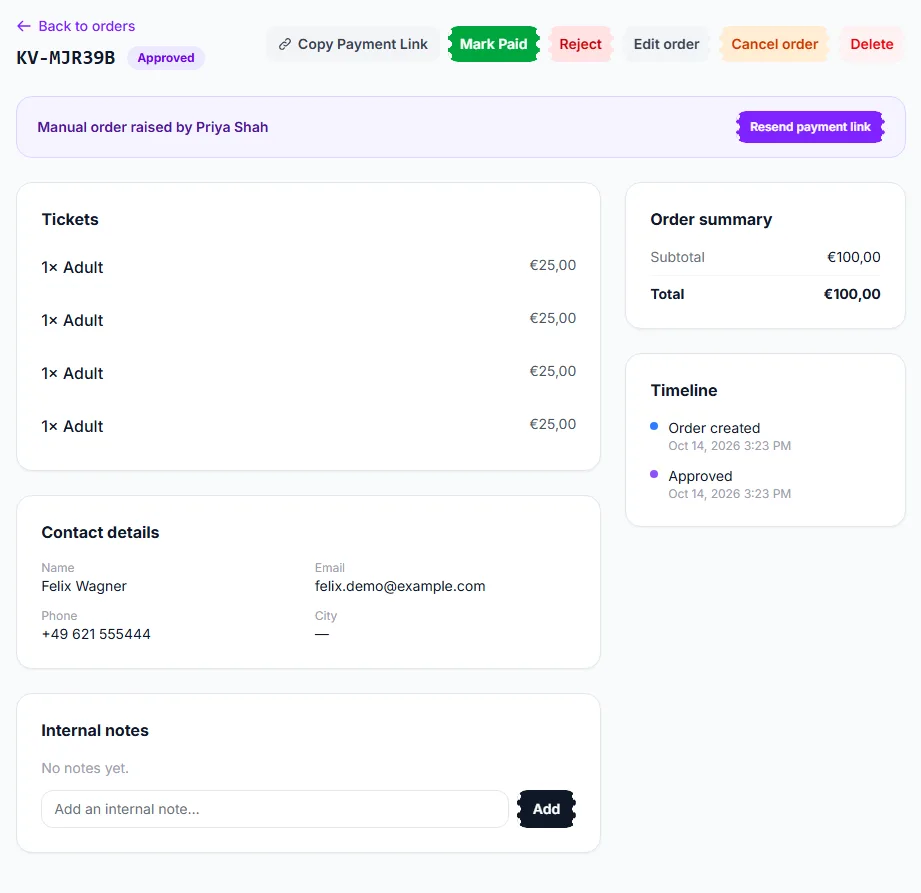Click the Contact details heading

pos(100,532)
